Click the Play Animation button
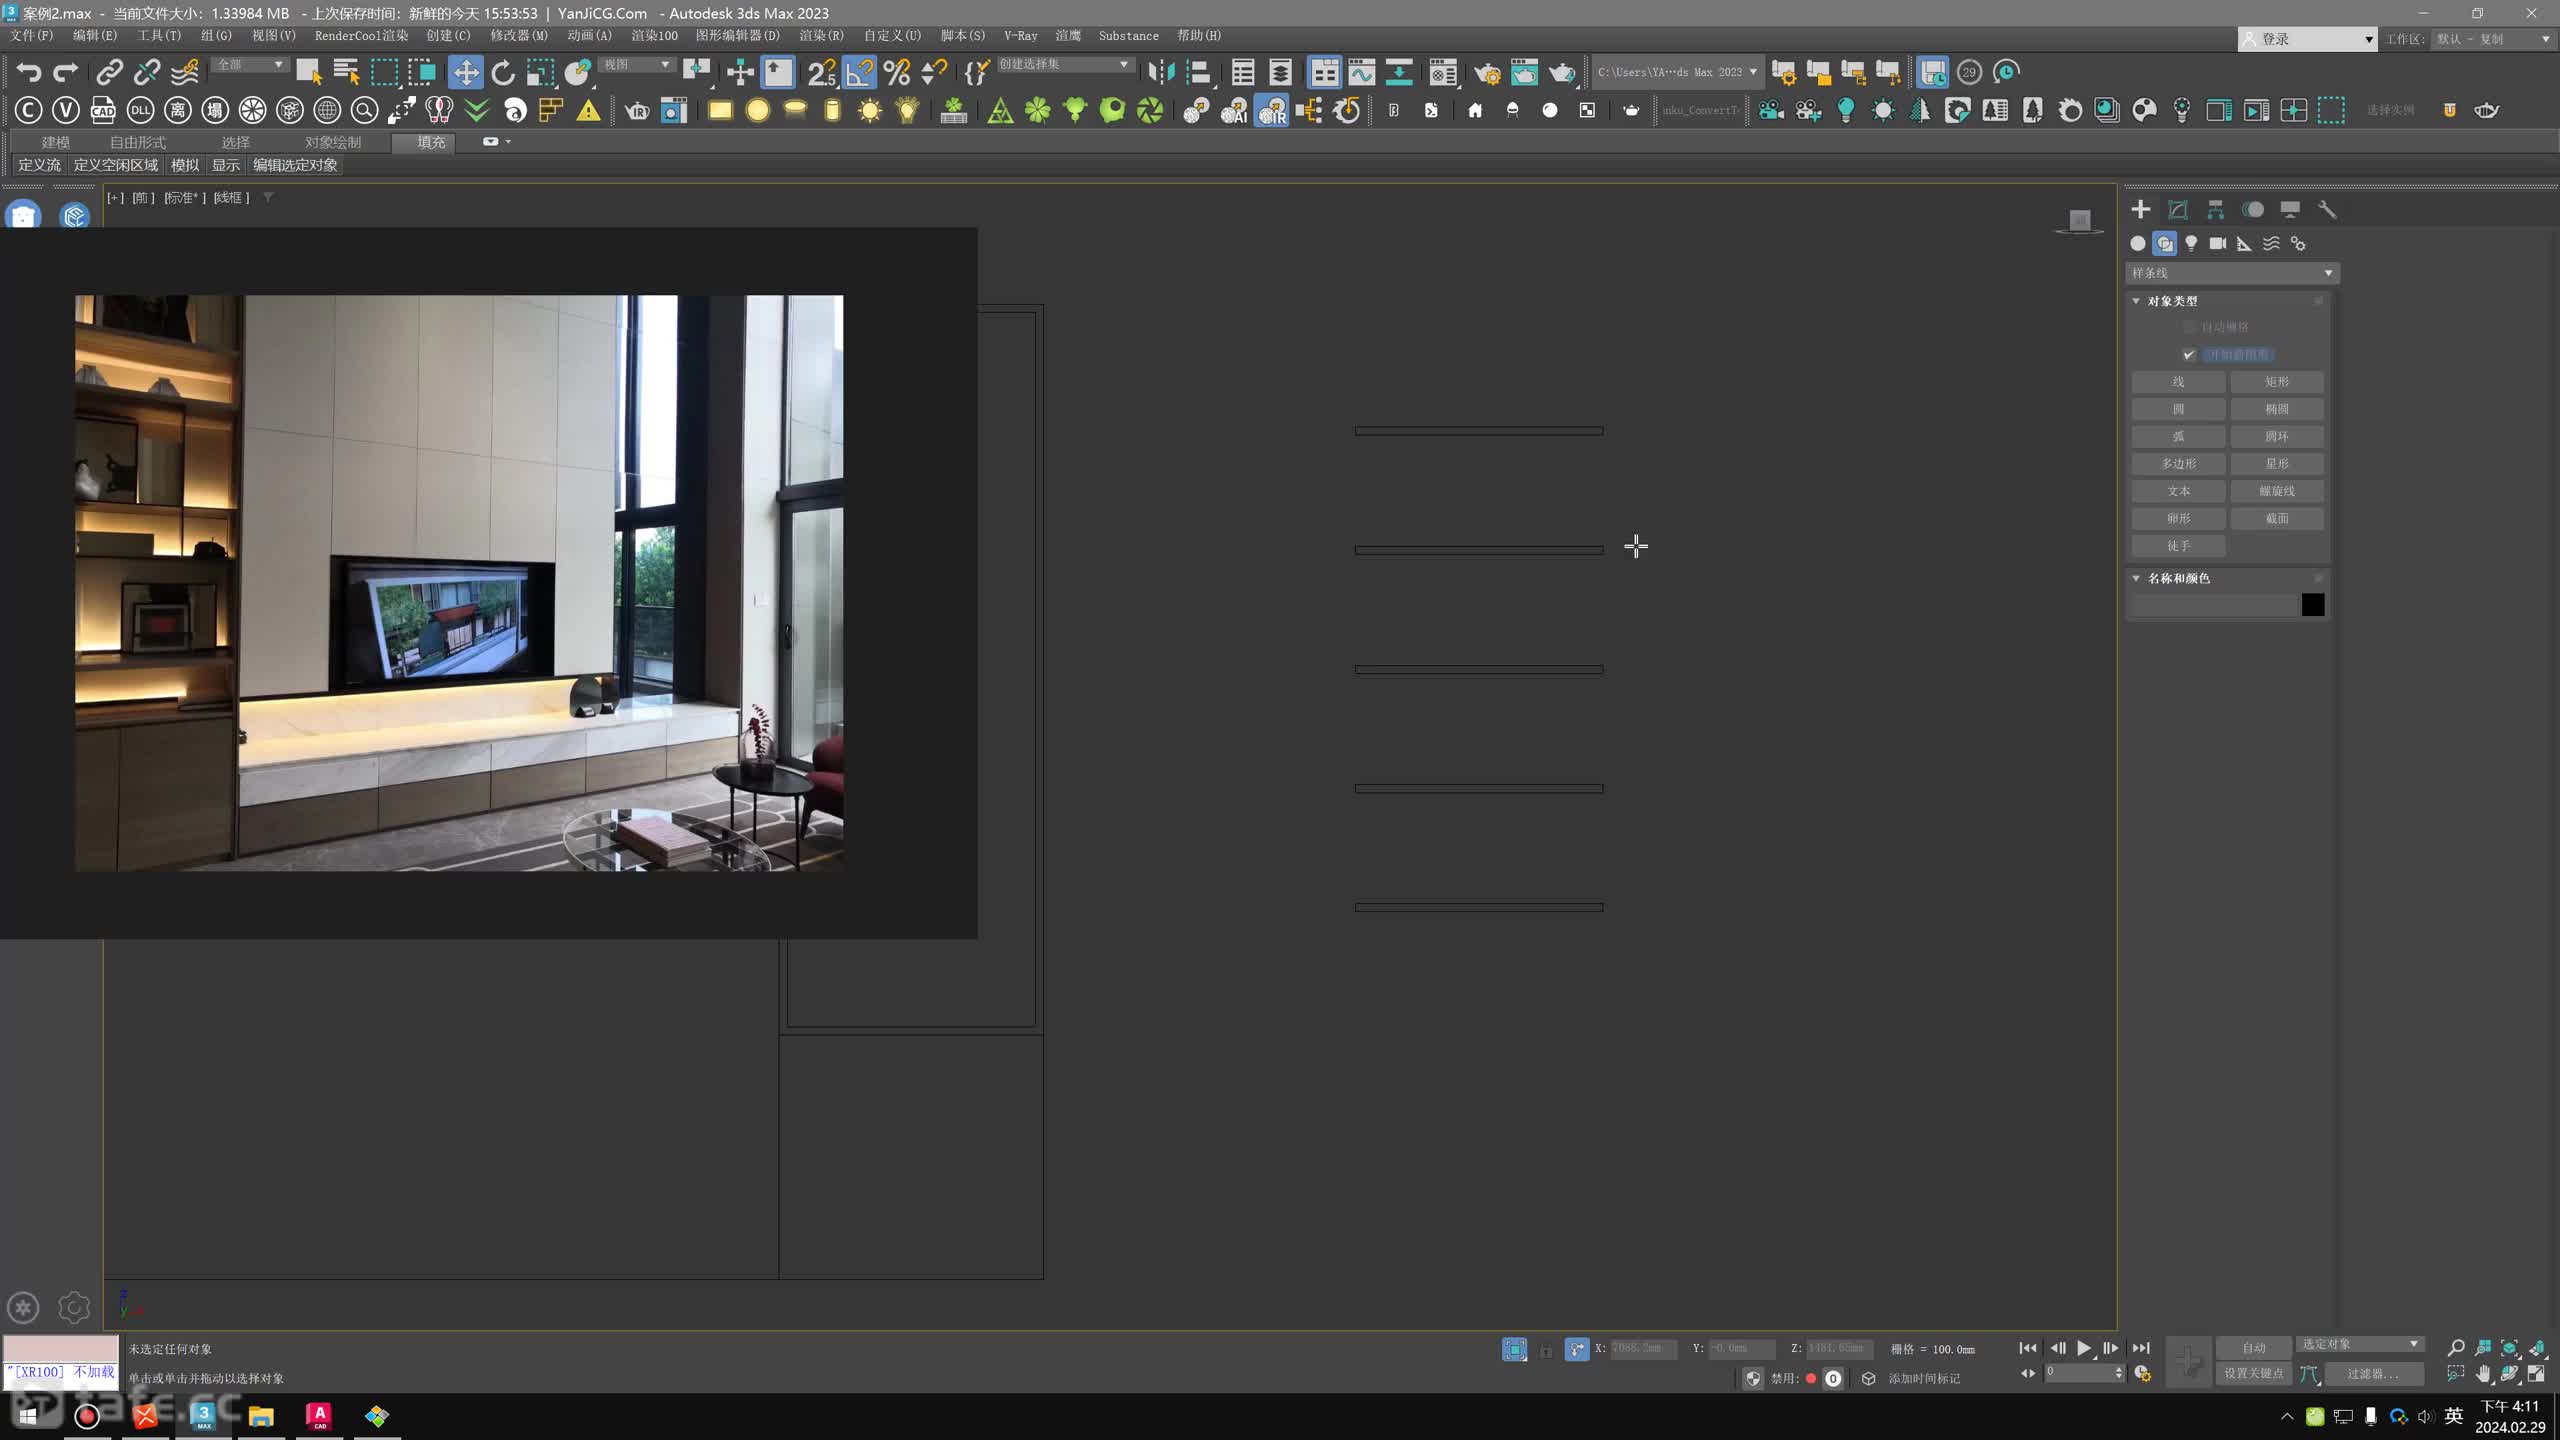The image size is (2560, 1440). tap(2084, 1348)
